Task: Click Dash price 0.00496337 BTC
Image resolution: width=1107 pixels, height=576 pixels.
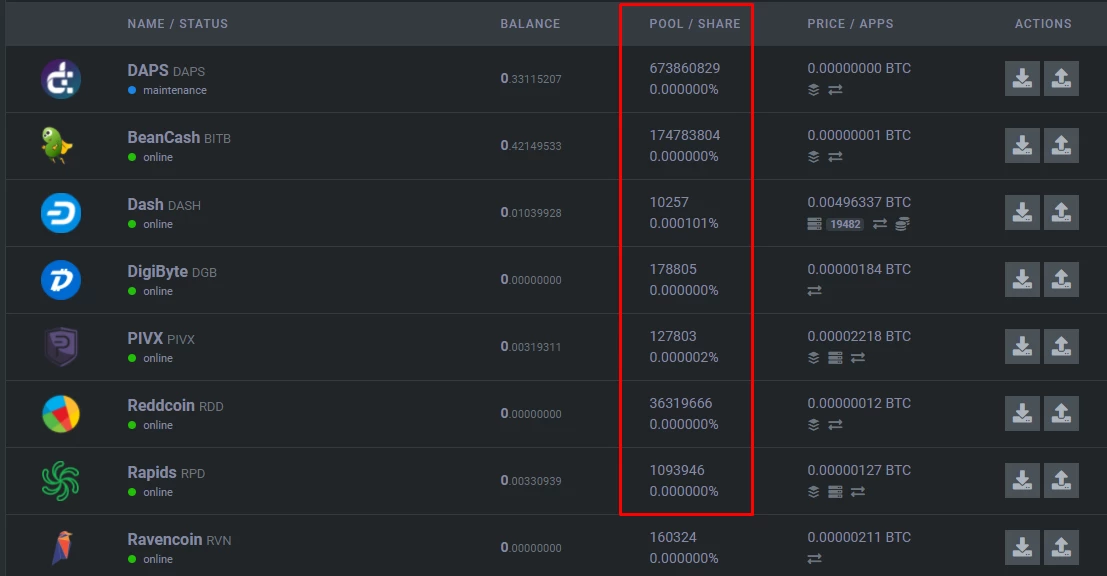Action: click(859, 202)
